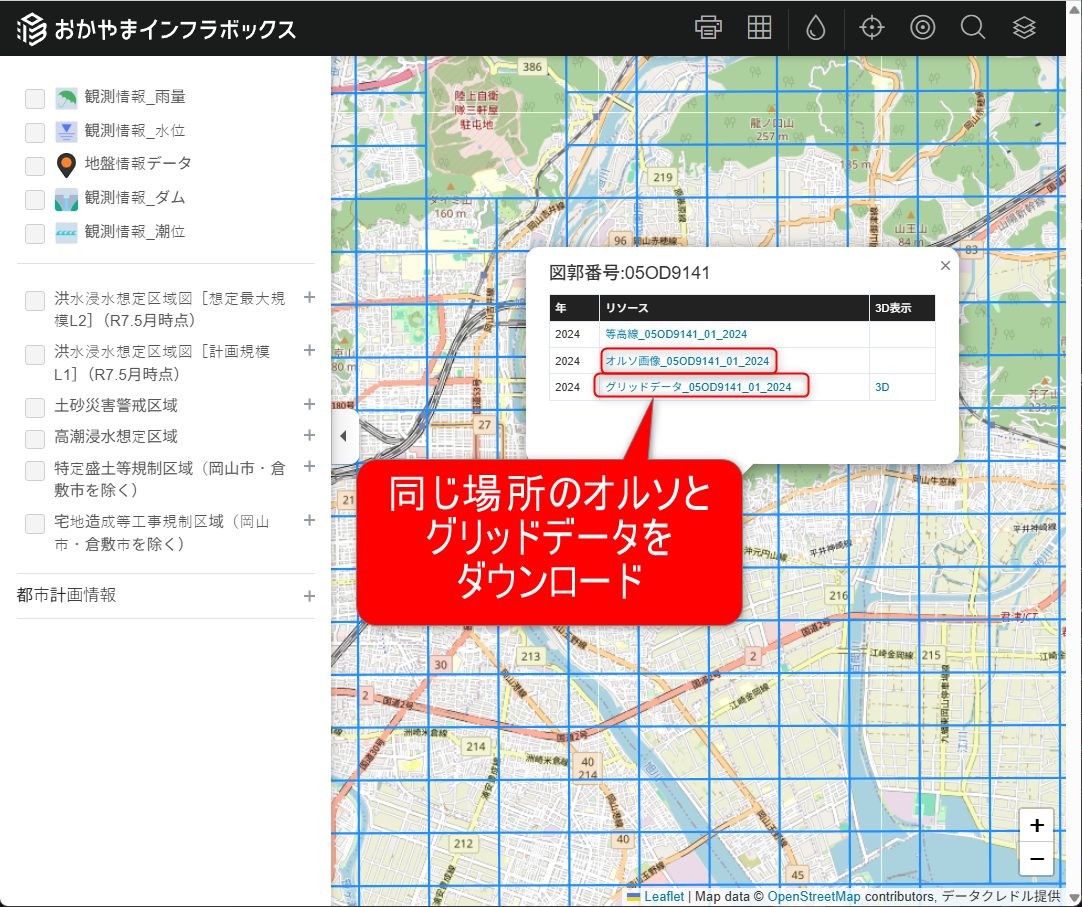Click the water drop icon
The width and height of the screenshot is (1082, 907).
[x=816, y=29]
